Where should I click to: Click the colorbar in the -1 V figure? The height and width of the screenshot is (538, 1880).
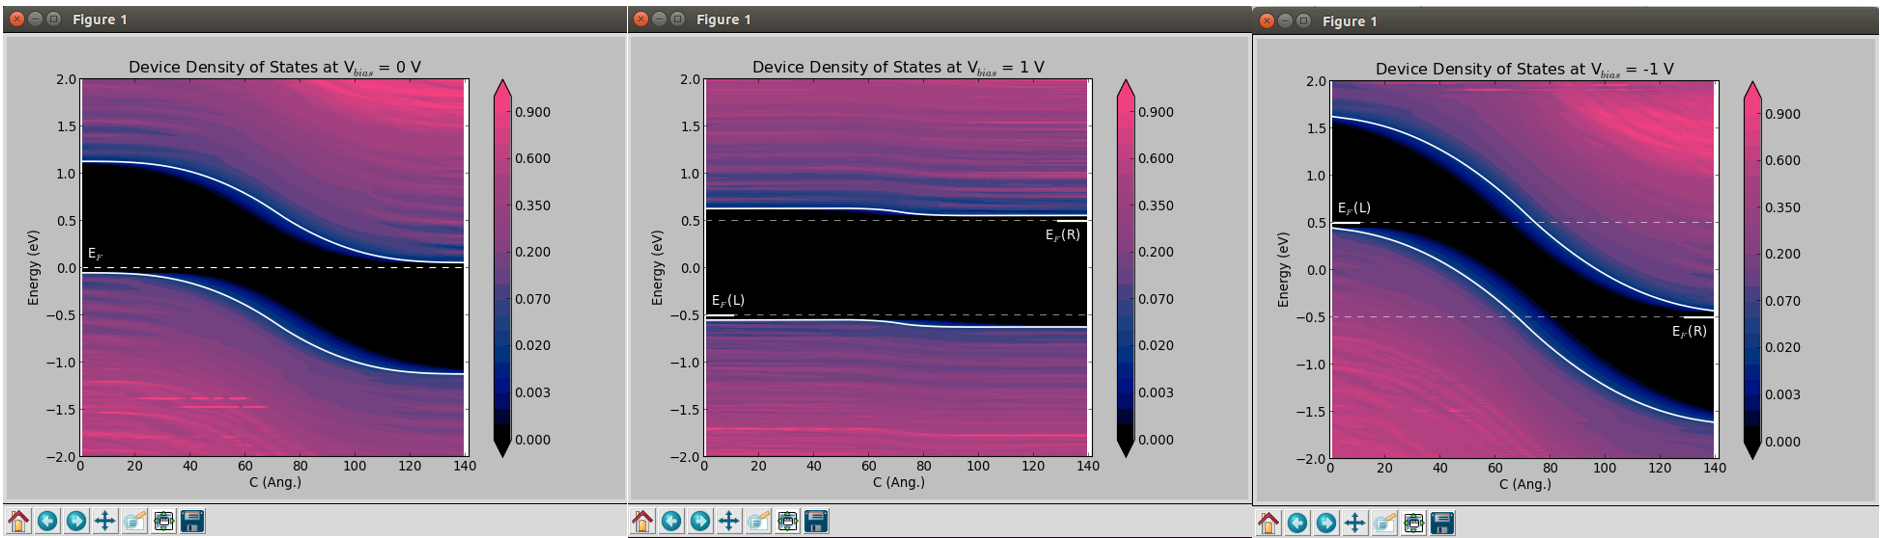(1752, 270)
